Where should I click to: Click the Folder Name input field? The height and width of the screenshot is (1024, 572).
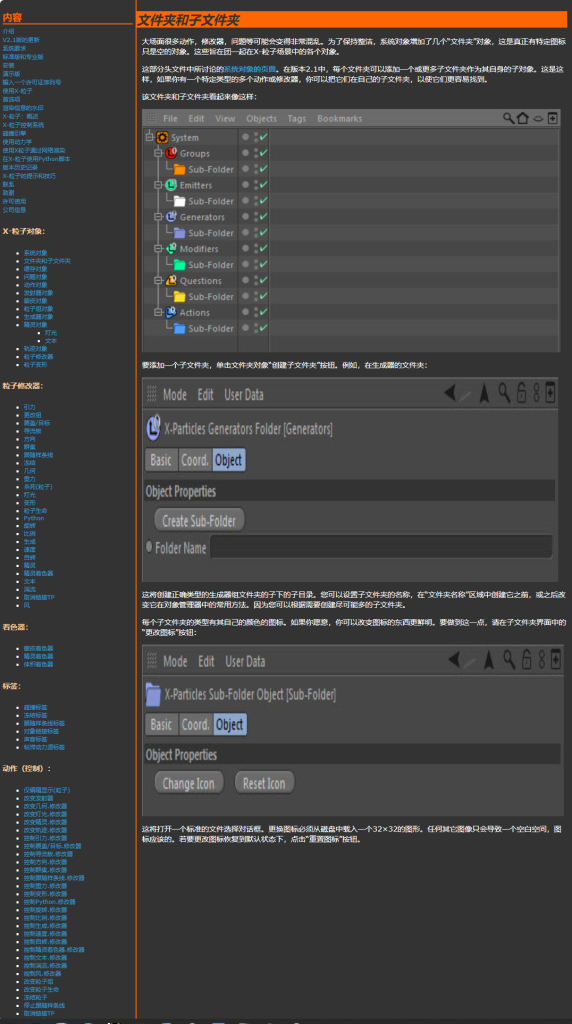point(381,547)
